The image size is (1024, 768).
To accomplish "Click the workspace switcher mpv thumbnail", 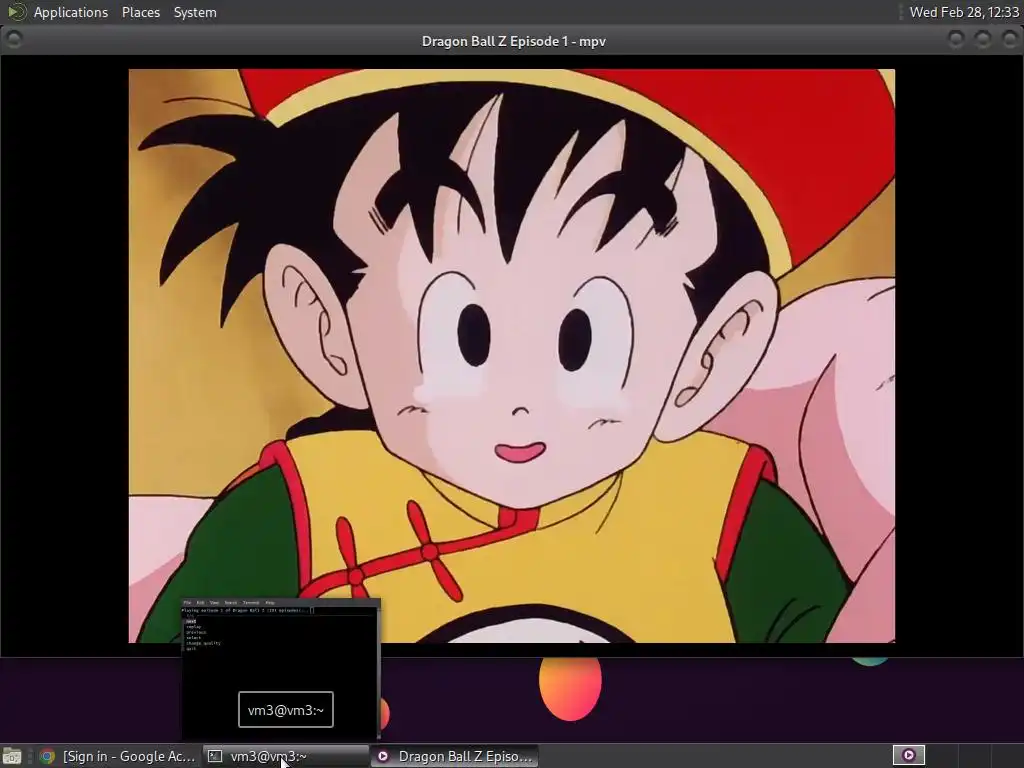I will point(908,756).
